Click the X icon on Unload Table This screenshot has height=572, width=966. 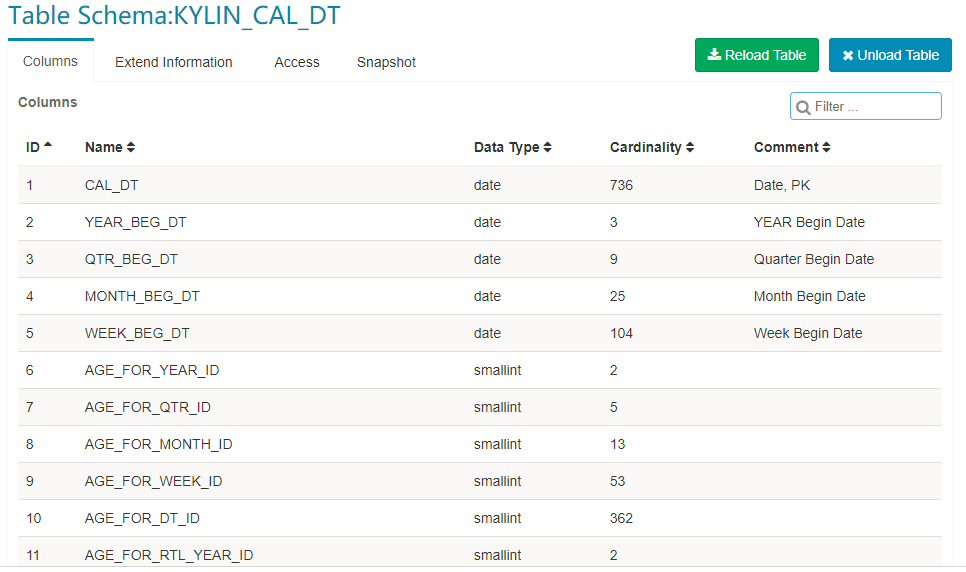coord(848,55)
